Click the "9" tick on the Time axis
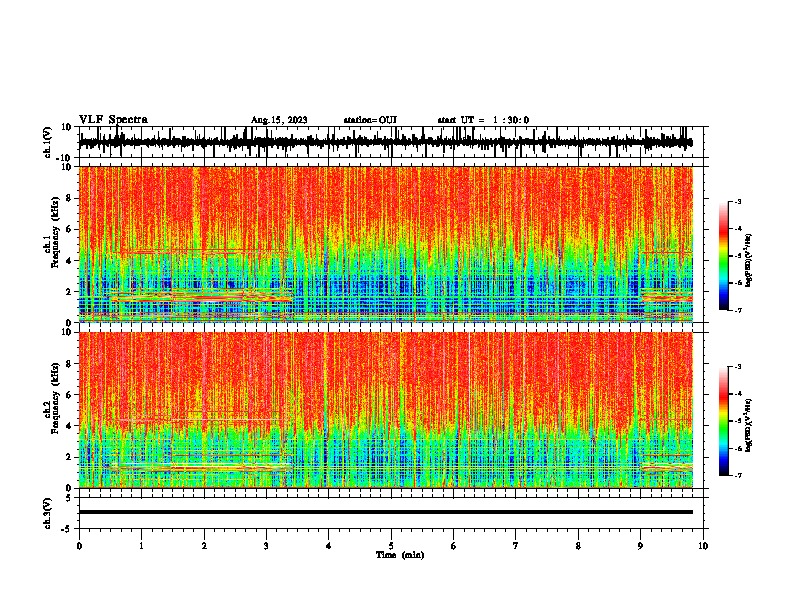 point(640,546)
